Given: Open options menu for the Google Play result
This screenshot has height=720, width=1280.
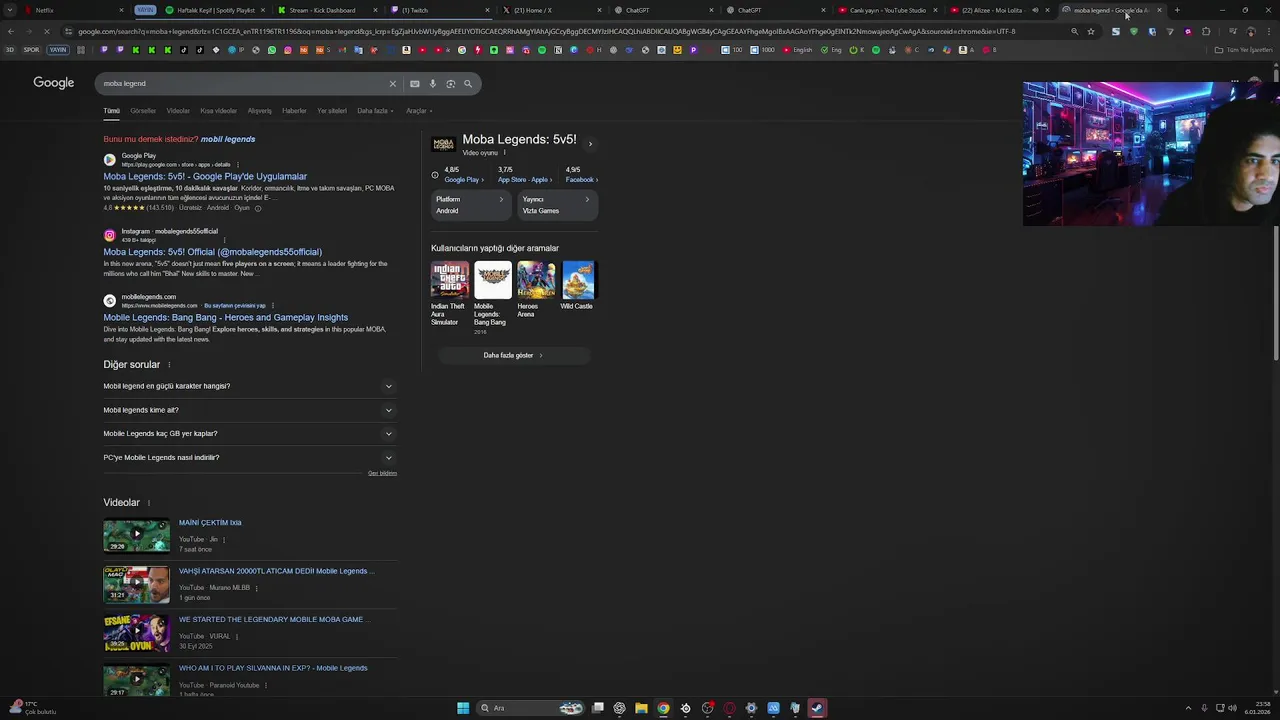Looking at the screenshot, I should click(236, 164).
